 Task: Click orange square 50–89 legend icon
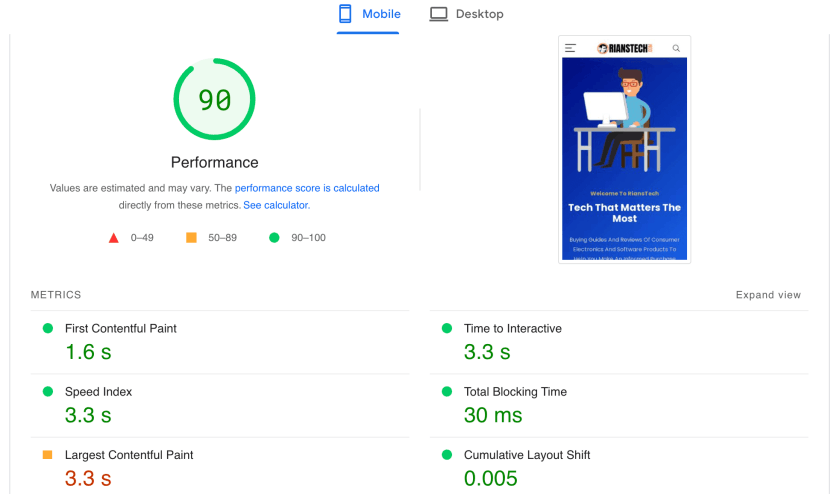191,237
